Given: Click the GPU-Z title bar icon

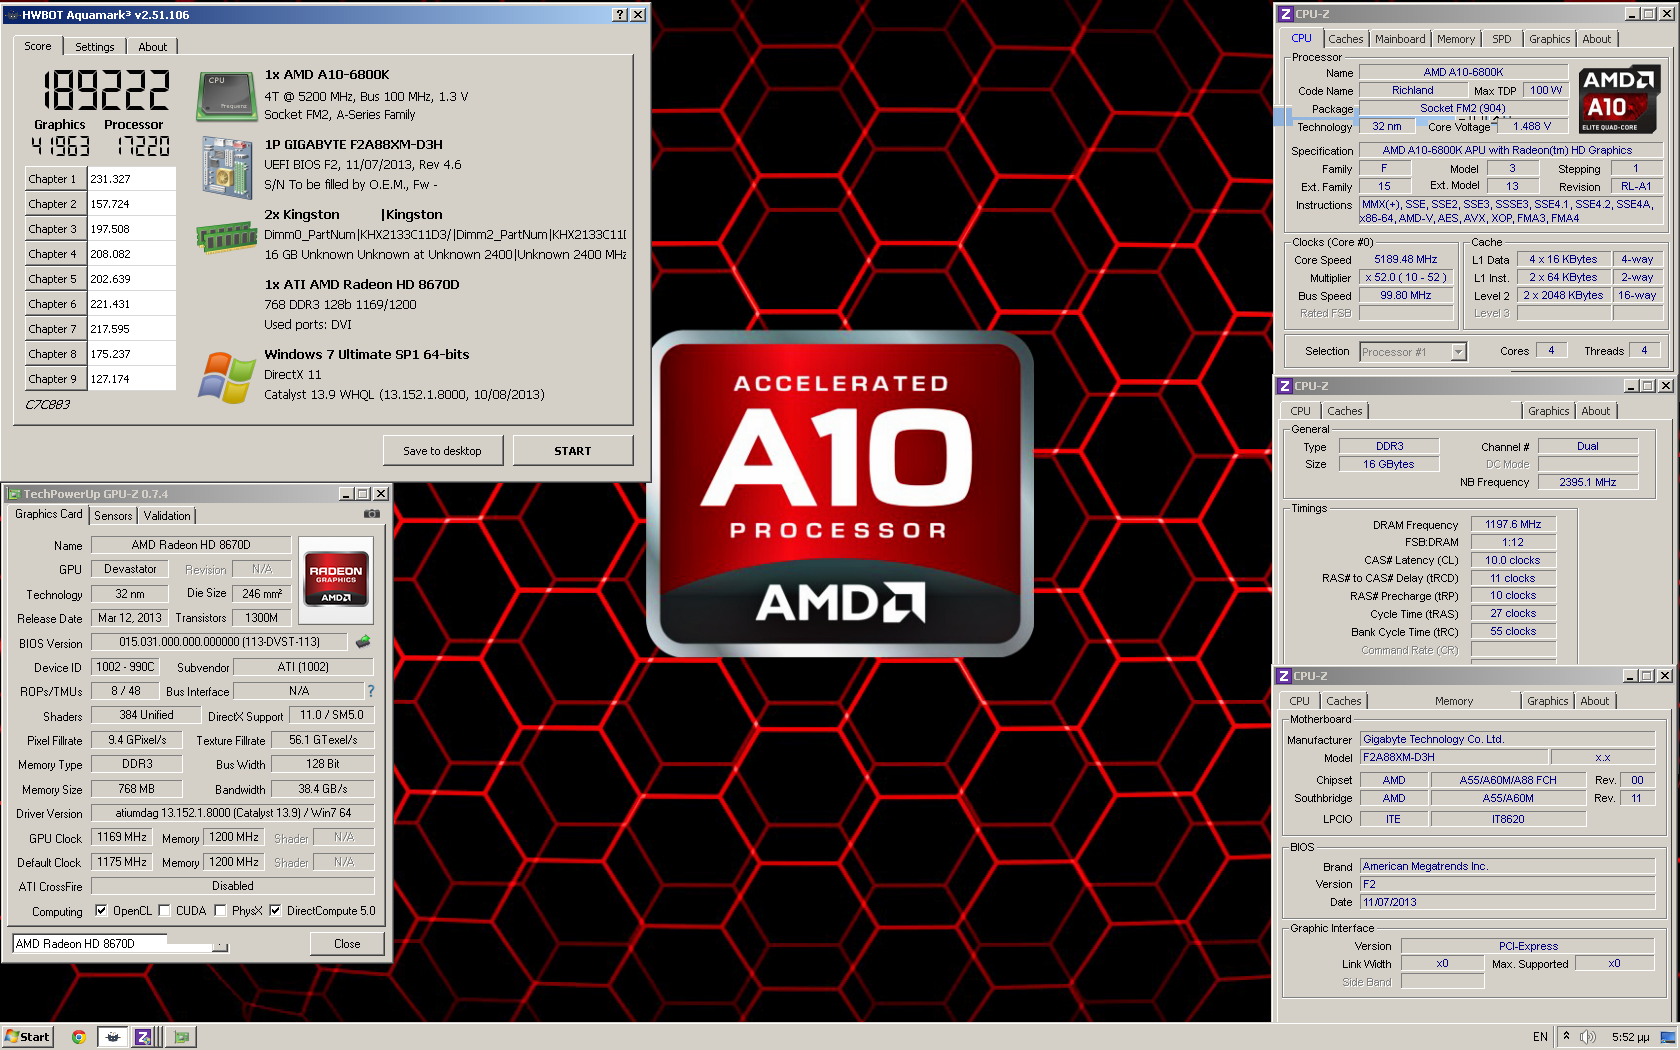Looking at the screenshot, I should 14,494.
